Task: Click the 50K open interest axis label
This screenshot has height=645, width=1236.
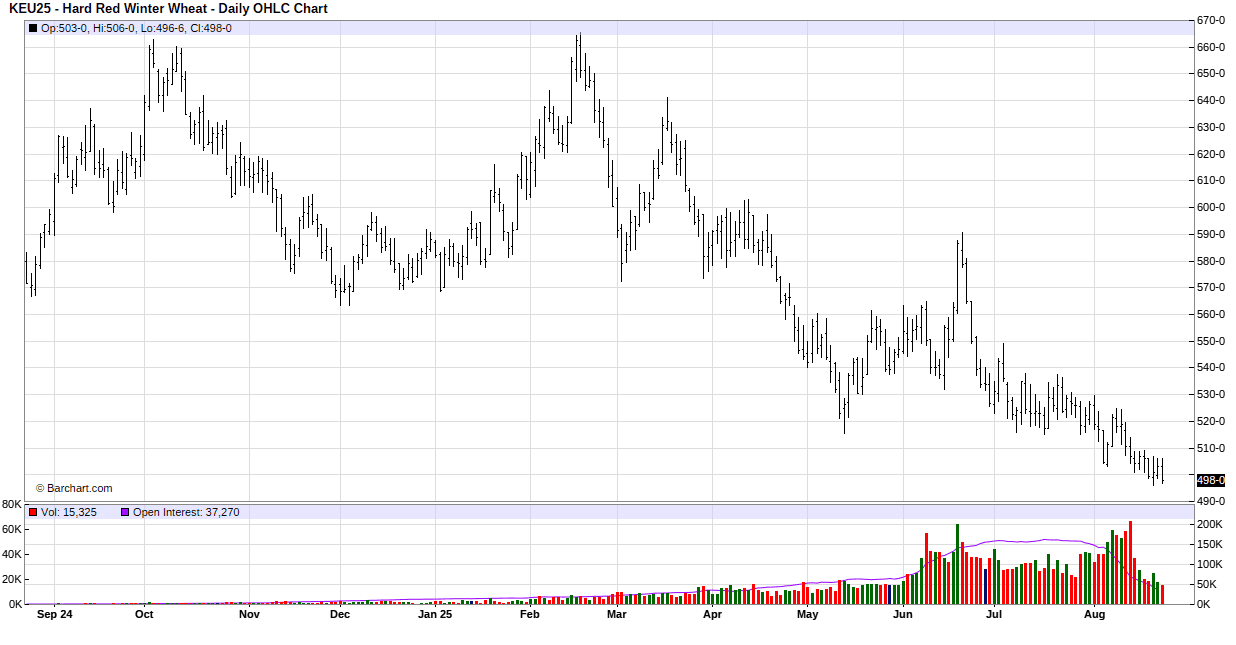Action: 1208,584
